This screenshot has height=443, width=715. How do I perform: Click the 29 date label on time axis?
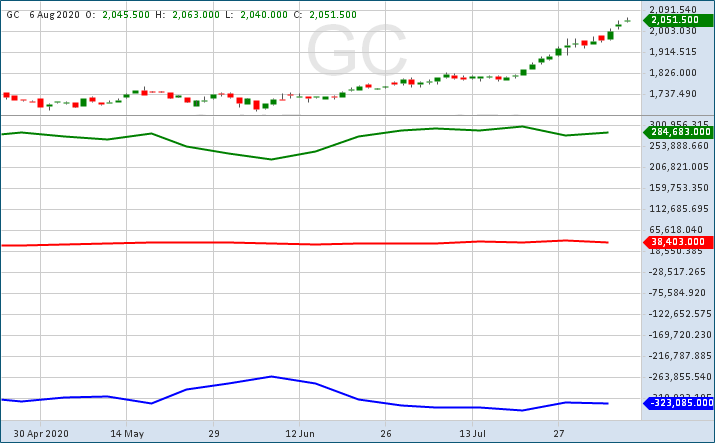tap(213, 433)
